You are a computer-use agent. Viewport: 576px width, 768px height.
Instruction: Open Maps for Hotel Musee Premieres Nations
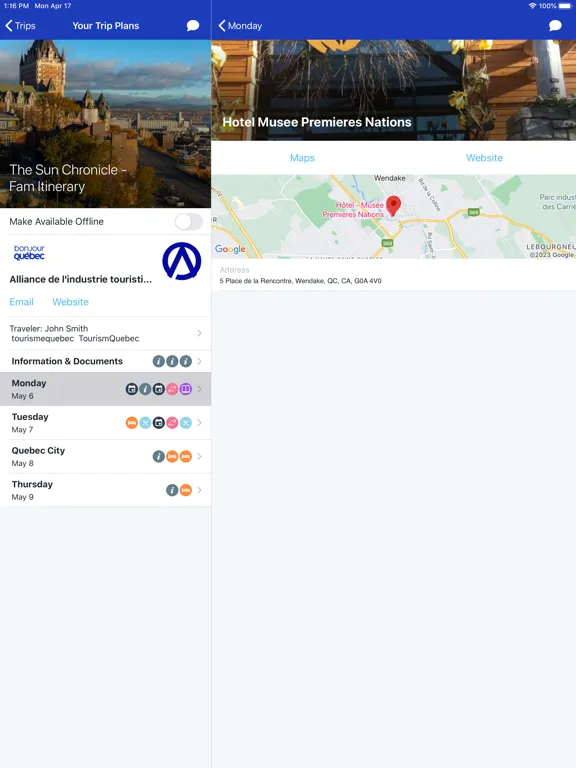tap(302, 158)
